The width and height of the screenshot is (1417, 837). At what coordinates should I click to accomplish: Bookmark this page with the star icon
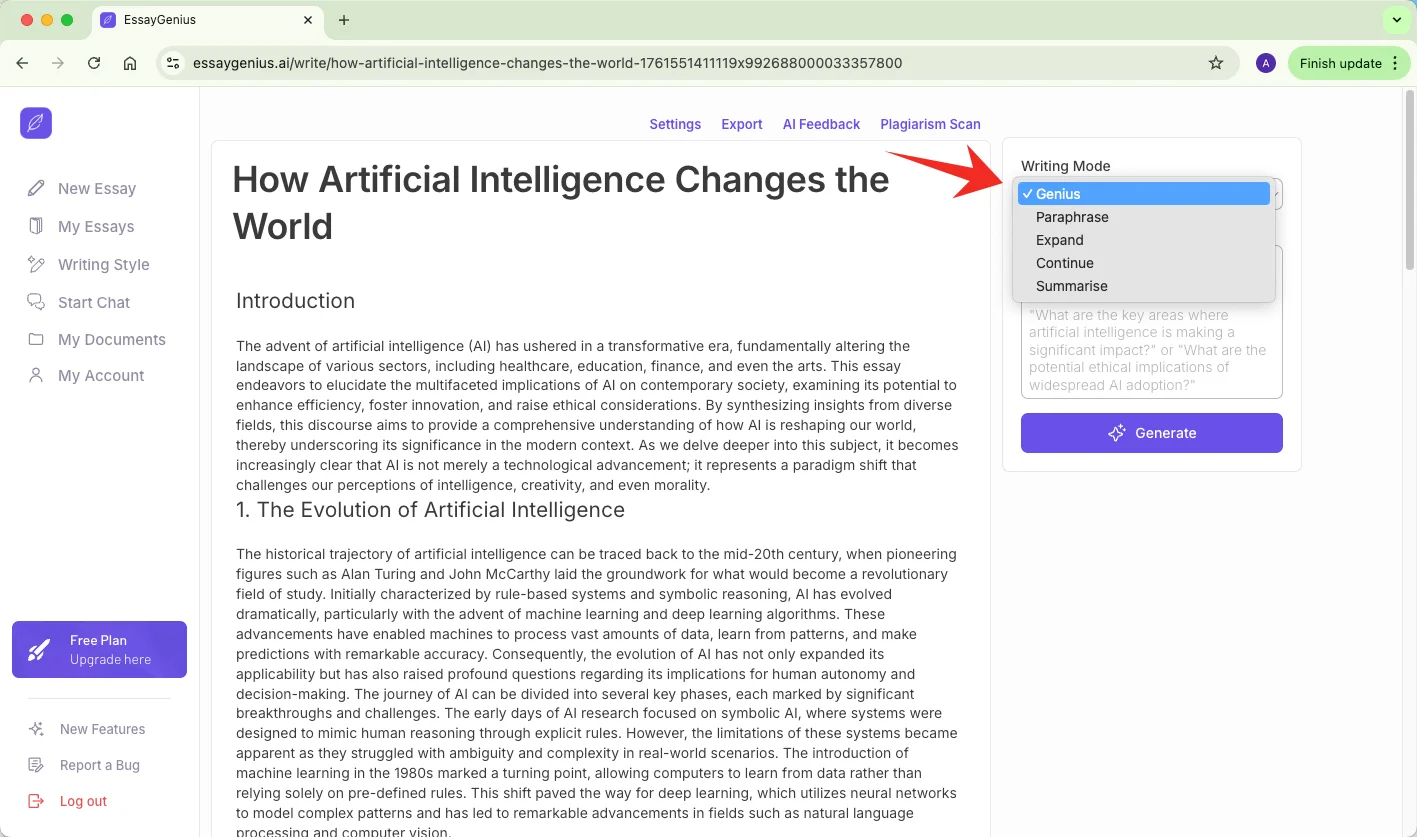(x=1216, y=63)
